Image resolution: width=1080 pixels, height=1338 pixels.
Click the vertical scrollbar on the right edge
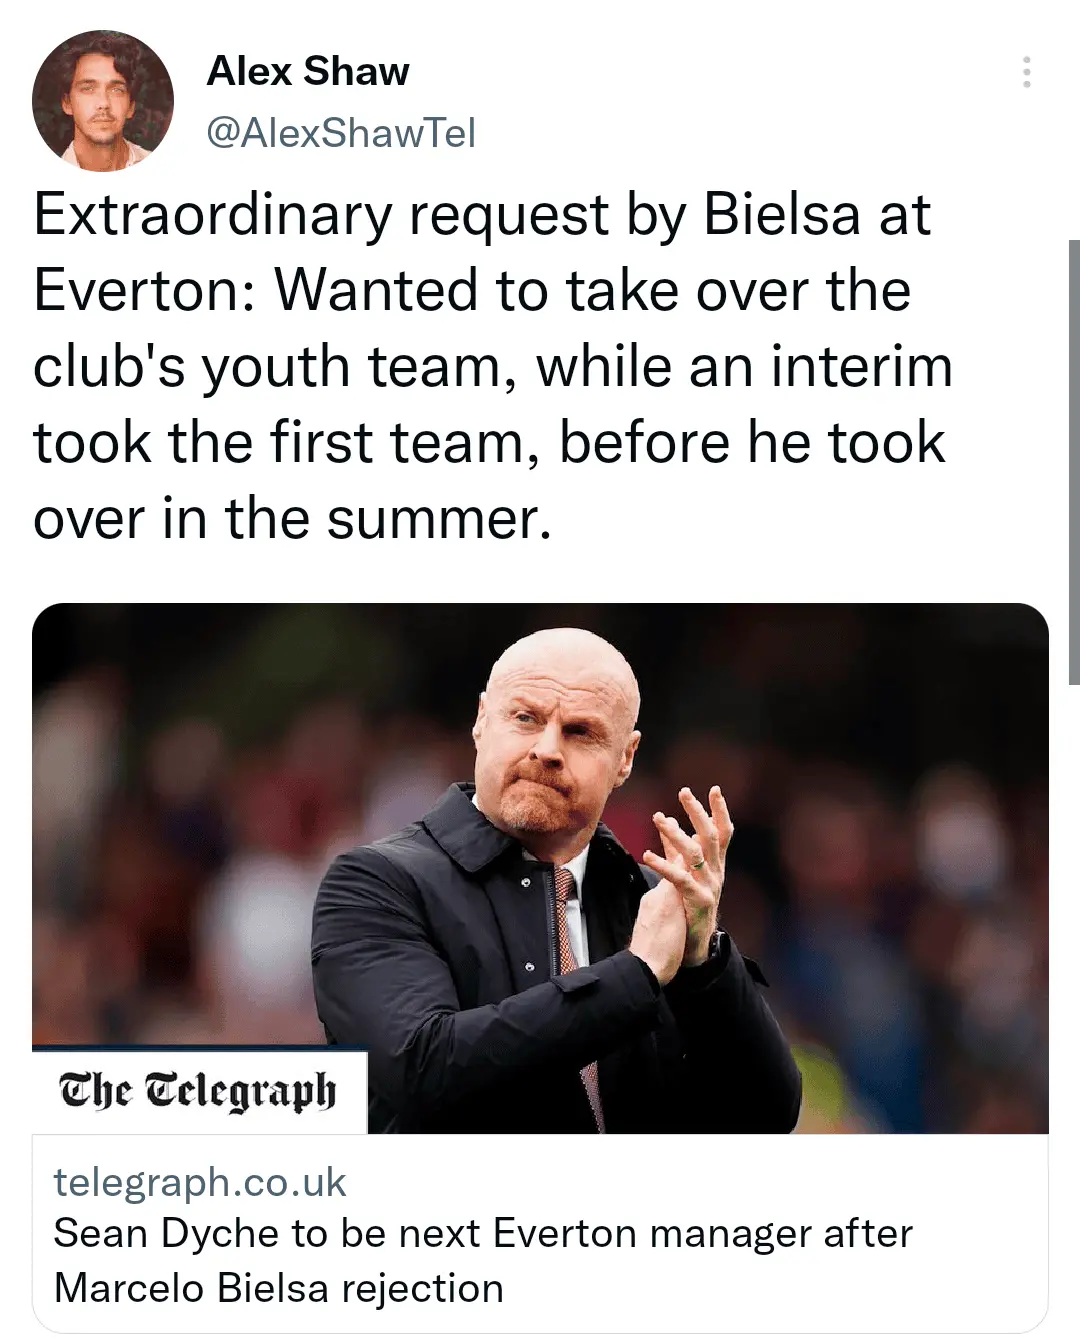coord(1074,460)
